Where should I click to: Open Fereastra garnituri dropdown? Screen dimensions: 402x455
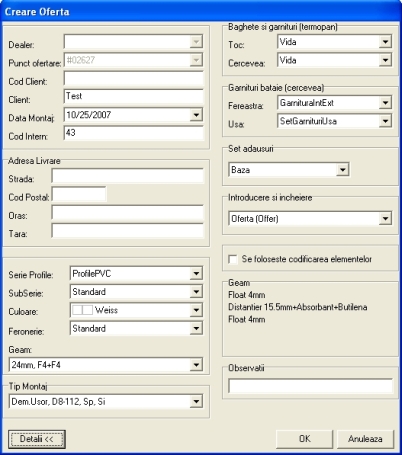(385, 103)
